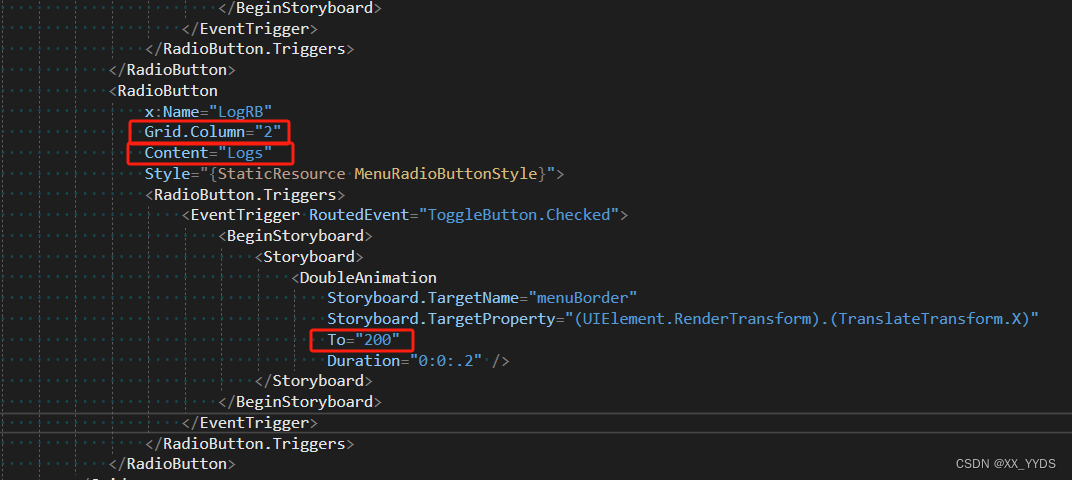1072x480 pixels.
Task: Click (UIElement.RenderTransform) in the property path
Action: [696, 319]
